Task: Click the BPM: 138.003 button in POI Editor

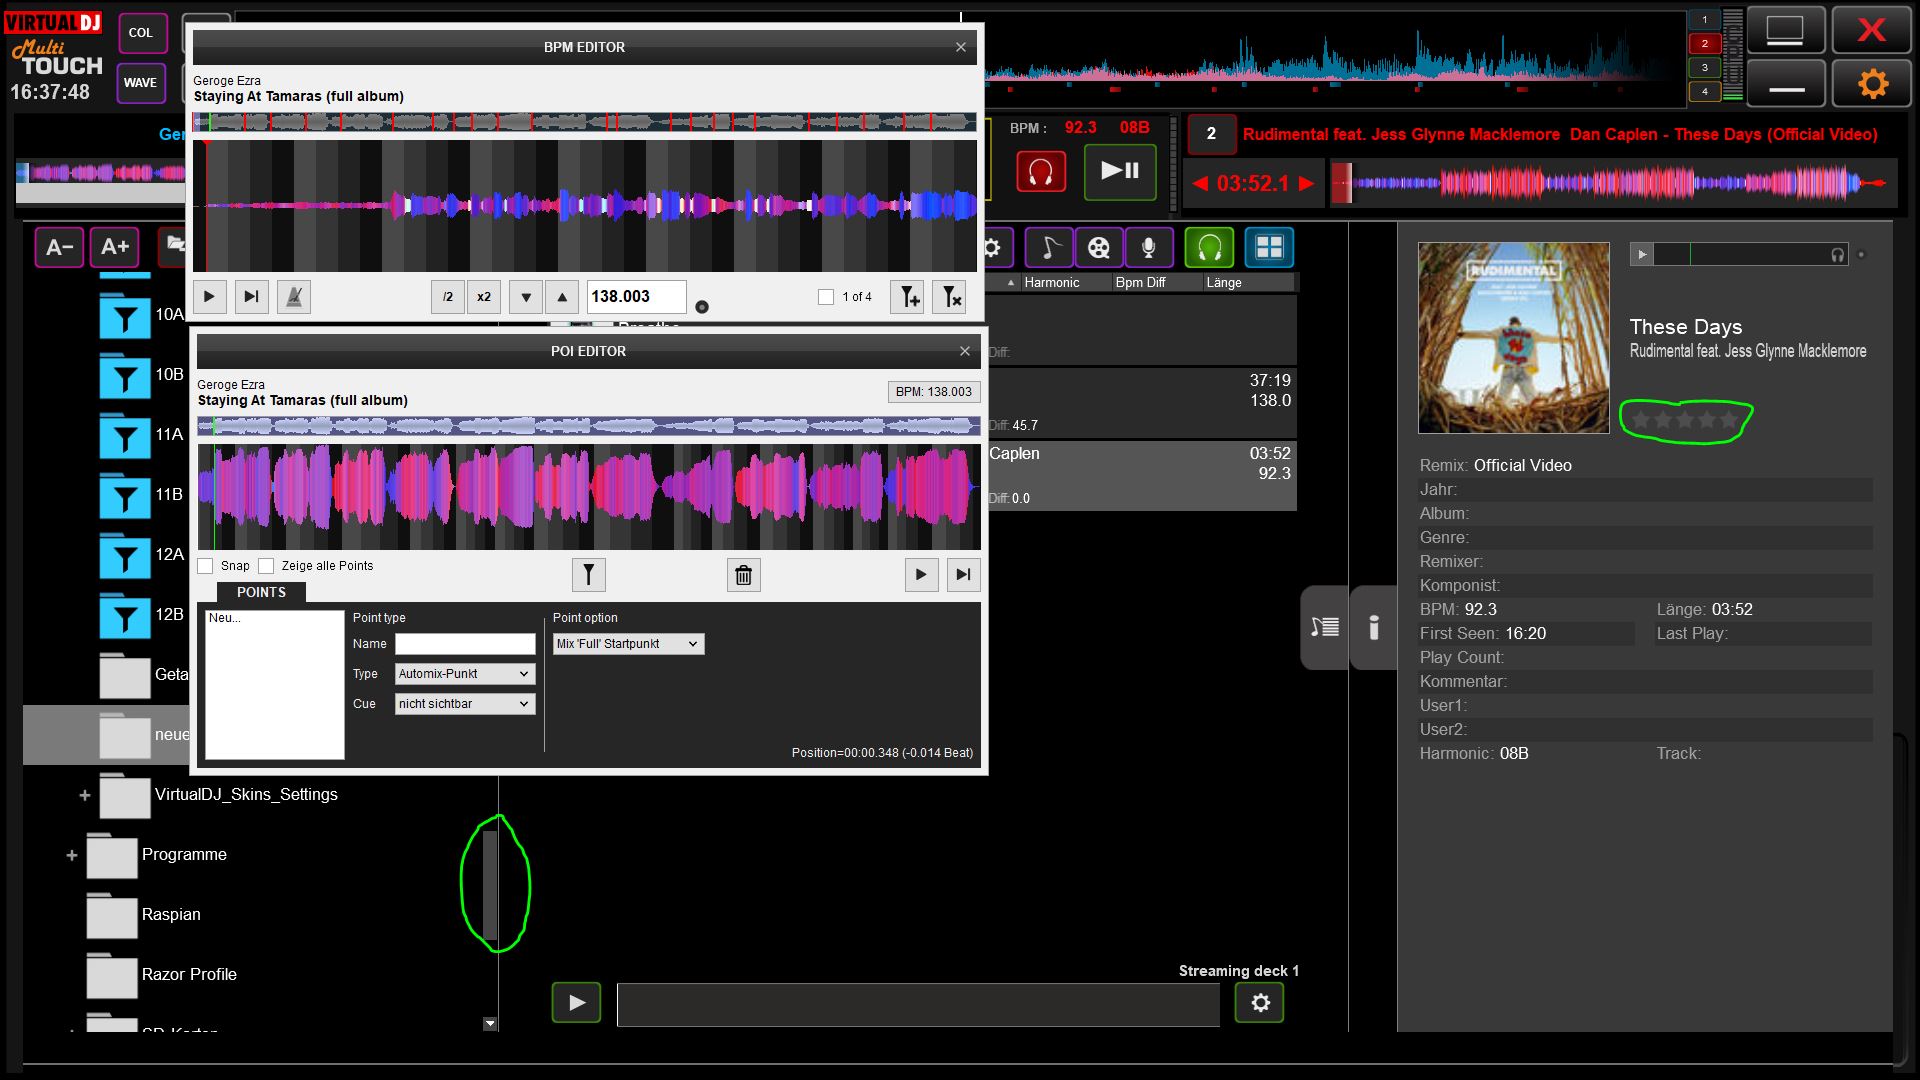Action: (934, 392)
